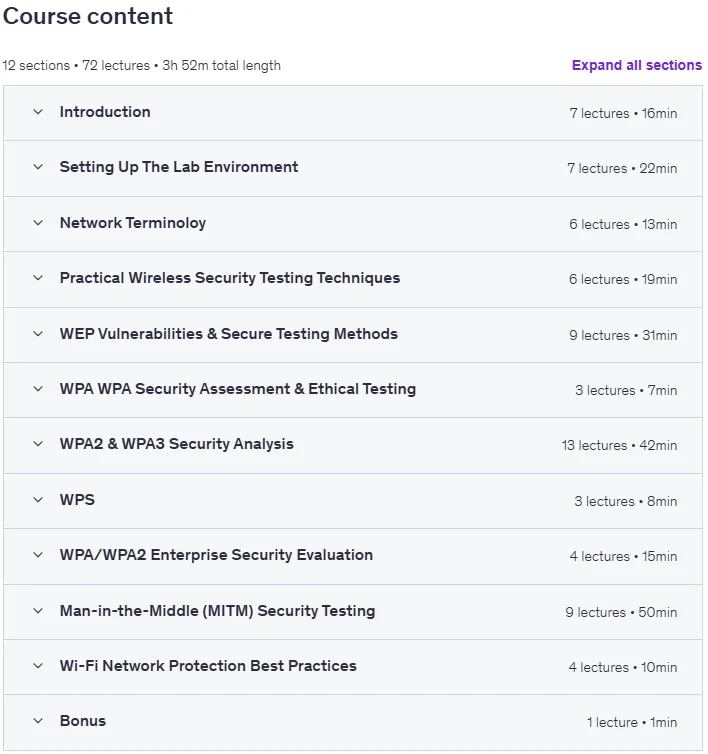Viewport: 708px width, 754px height.
Task: Expand chevron for Wi-Fi Network Protection section
Action: pos(38,666)
